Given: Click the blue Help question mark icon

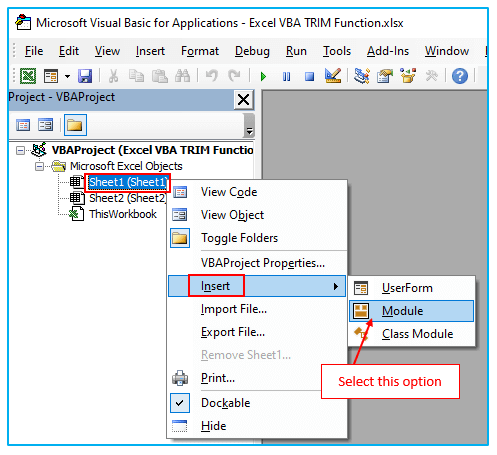Looking at the screenshot, I should coord(460,76).
